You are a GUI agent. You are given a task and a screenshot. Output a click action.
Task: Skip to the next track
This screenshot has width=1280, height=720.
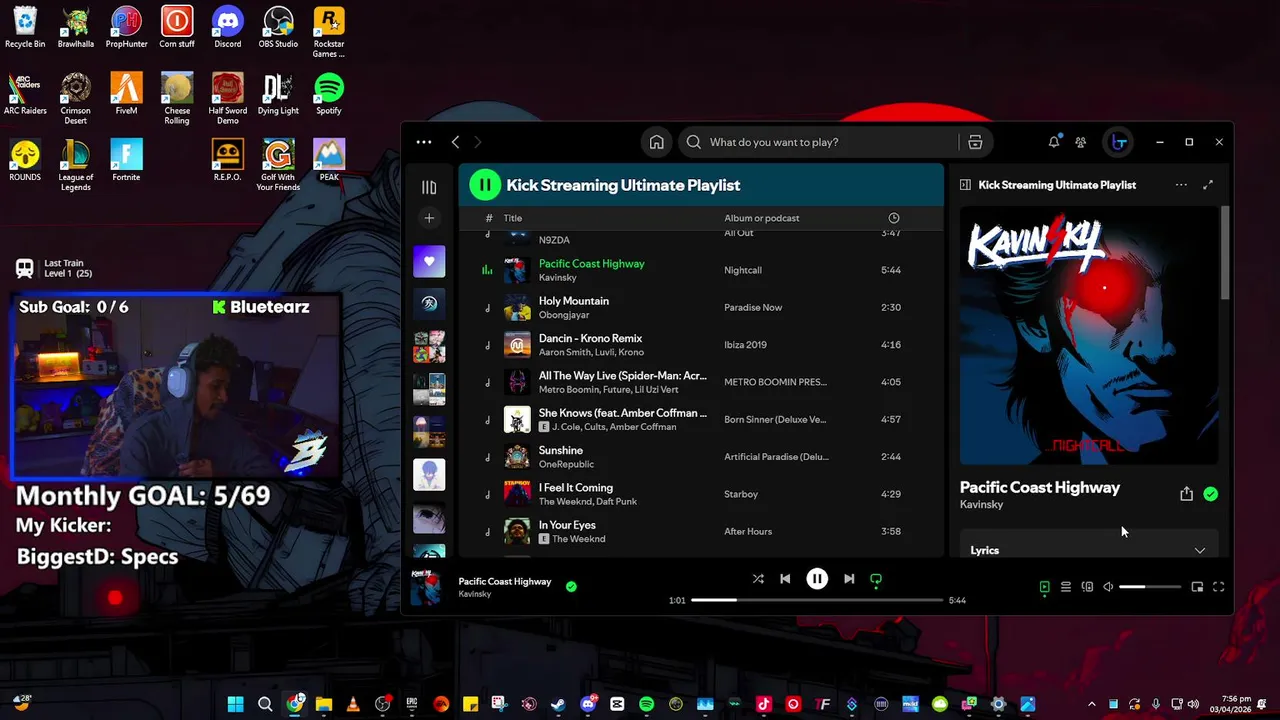(x=849, y=579)
